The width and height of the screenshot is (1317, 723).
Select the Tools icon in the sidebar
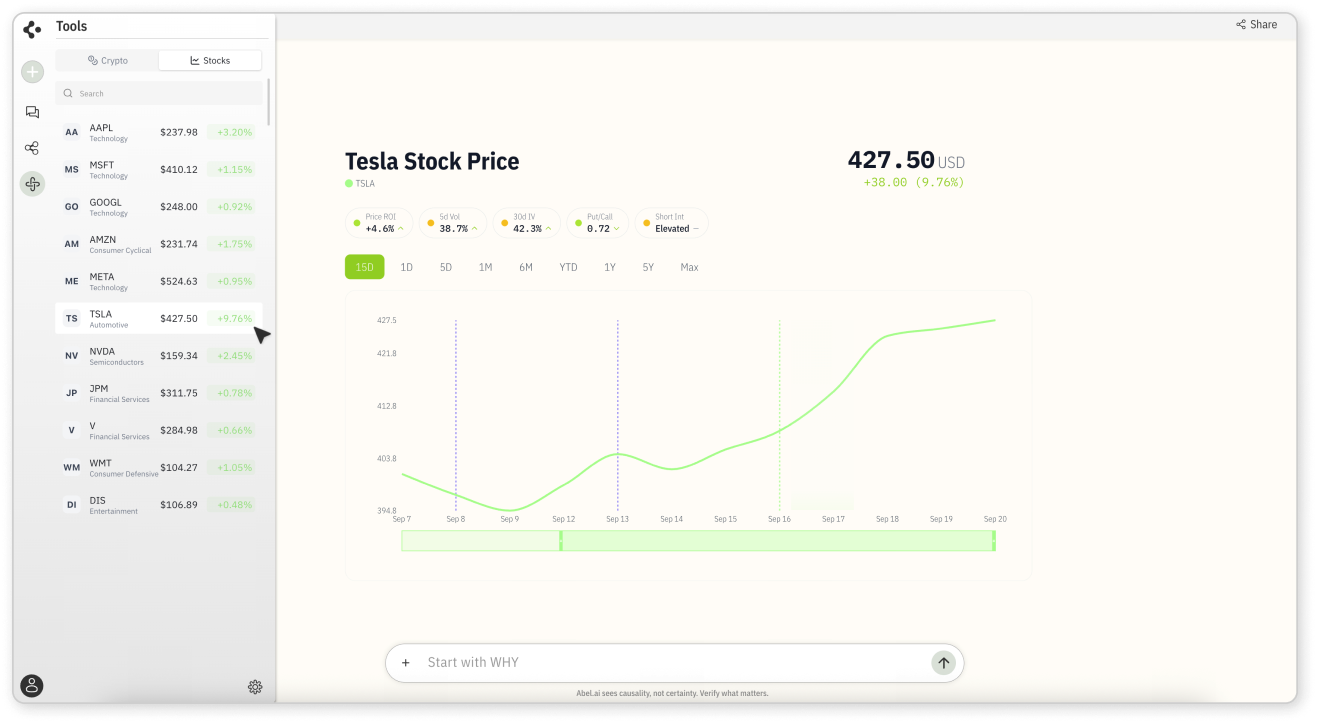tap(33, 184)
